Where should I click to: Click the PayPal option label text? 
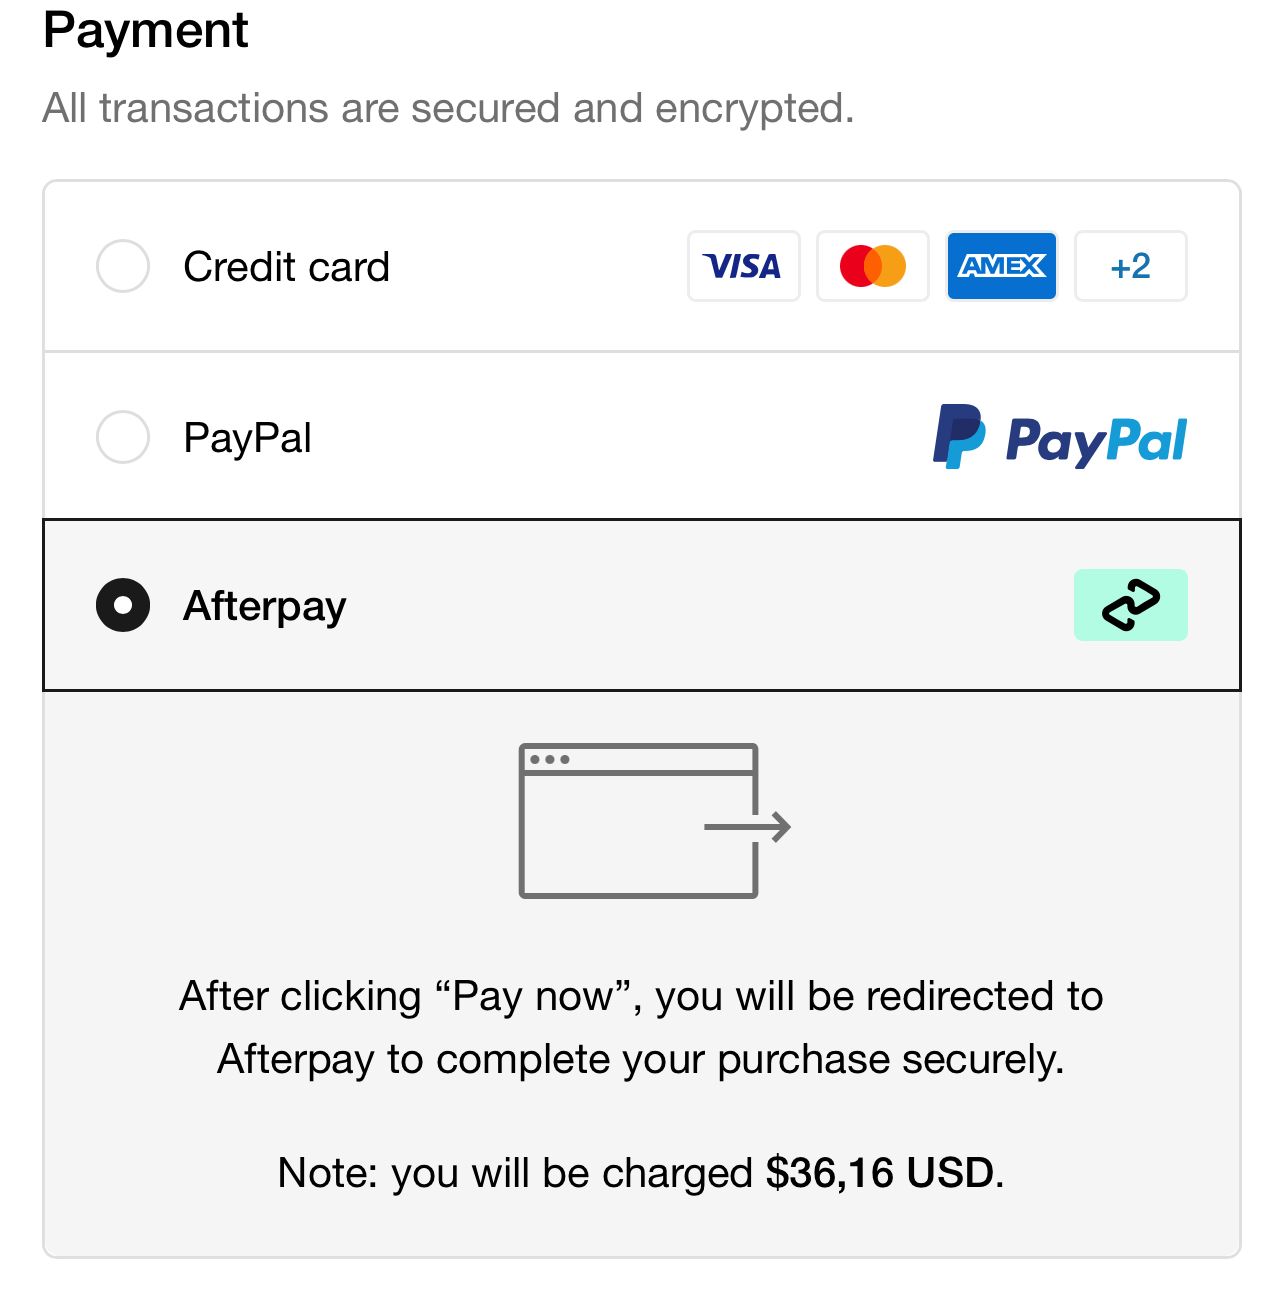[x=247, y=438]
